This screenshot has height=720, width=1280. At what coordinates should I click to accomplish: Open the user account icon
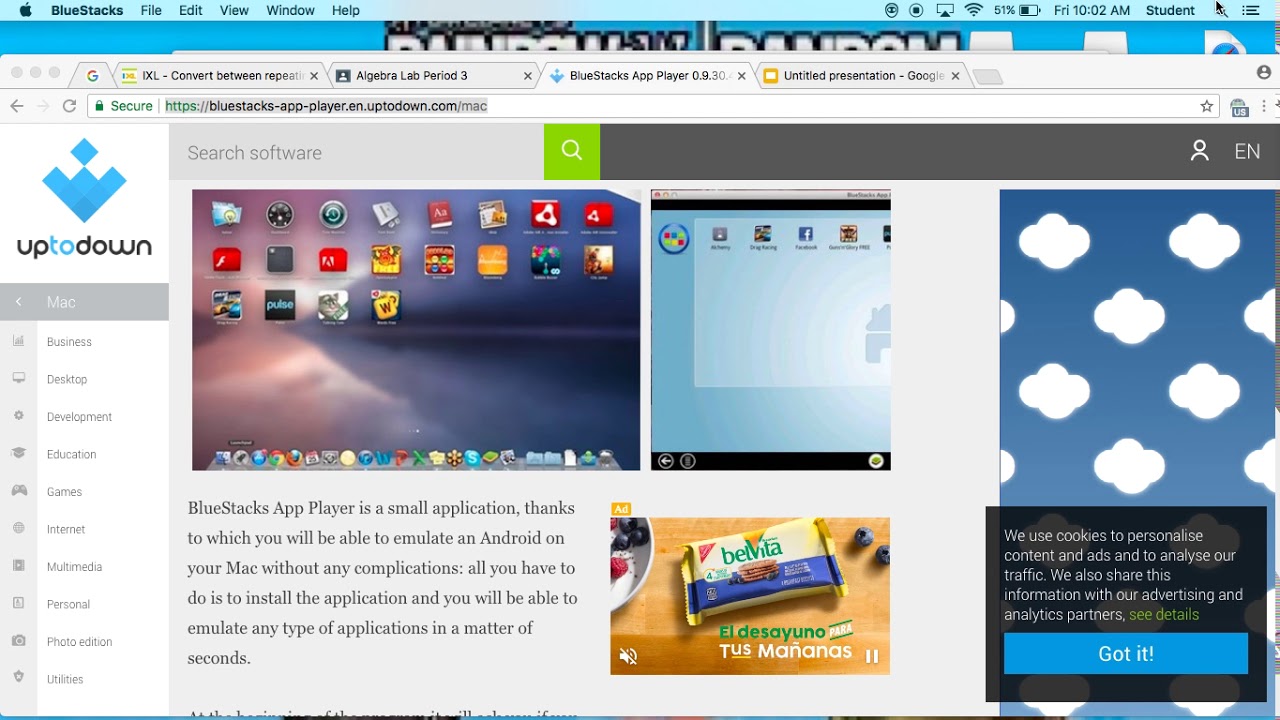[x=1199, y=151]
